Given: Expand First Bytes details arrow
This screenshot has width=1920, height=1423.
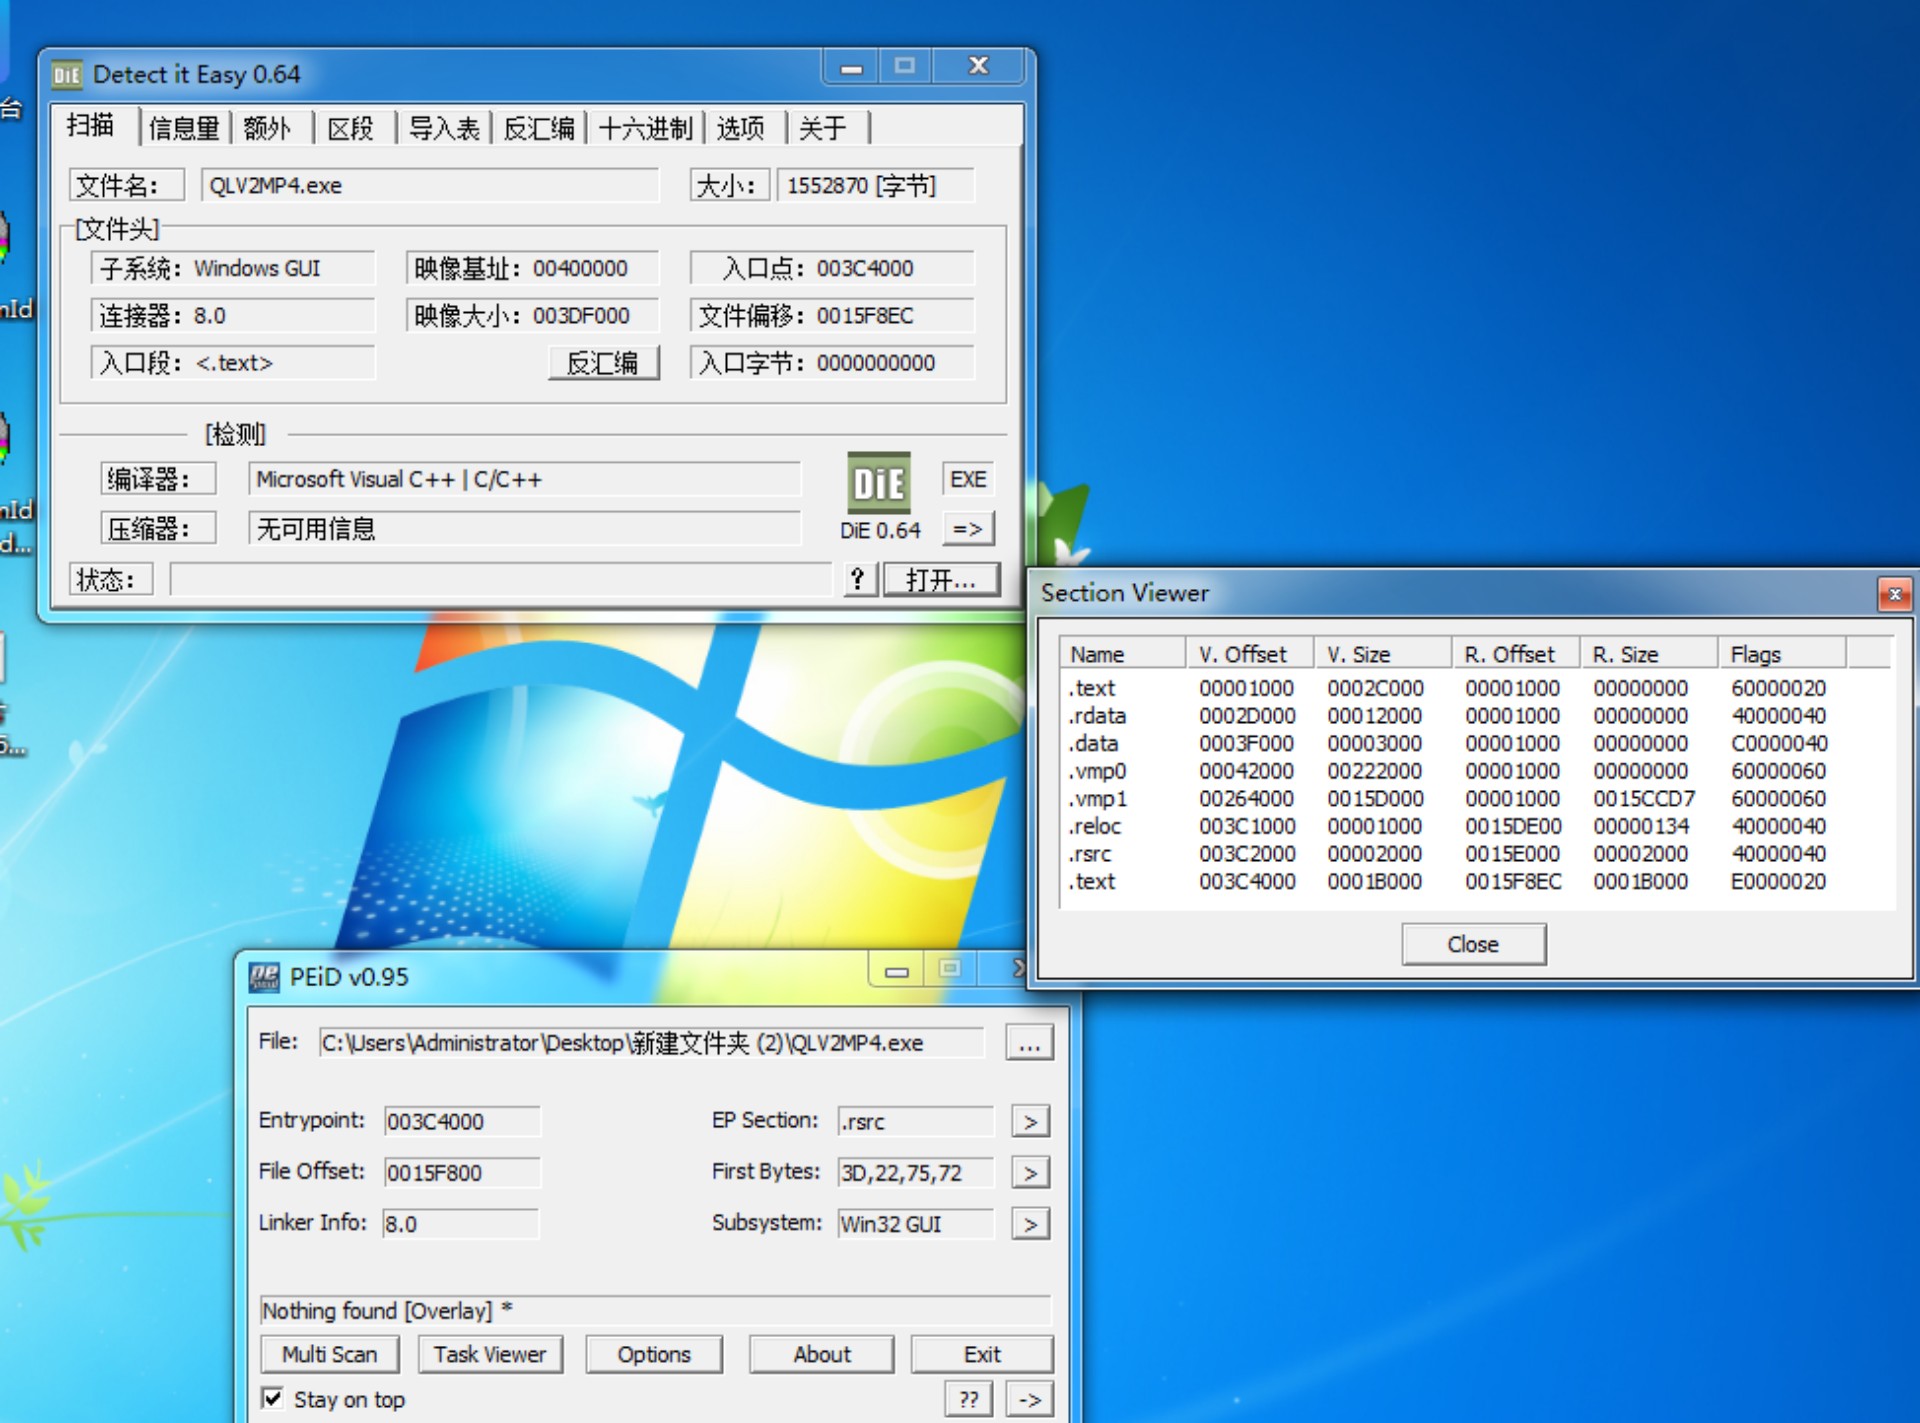Looking at the screenshot, I should tap(1030, 1173).
